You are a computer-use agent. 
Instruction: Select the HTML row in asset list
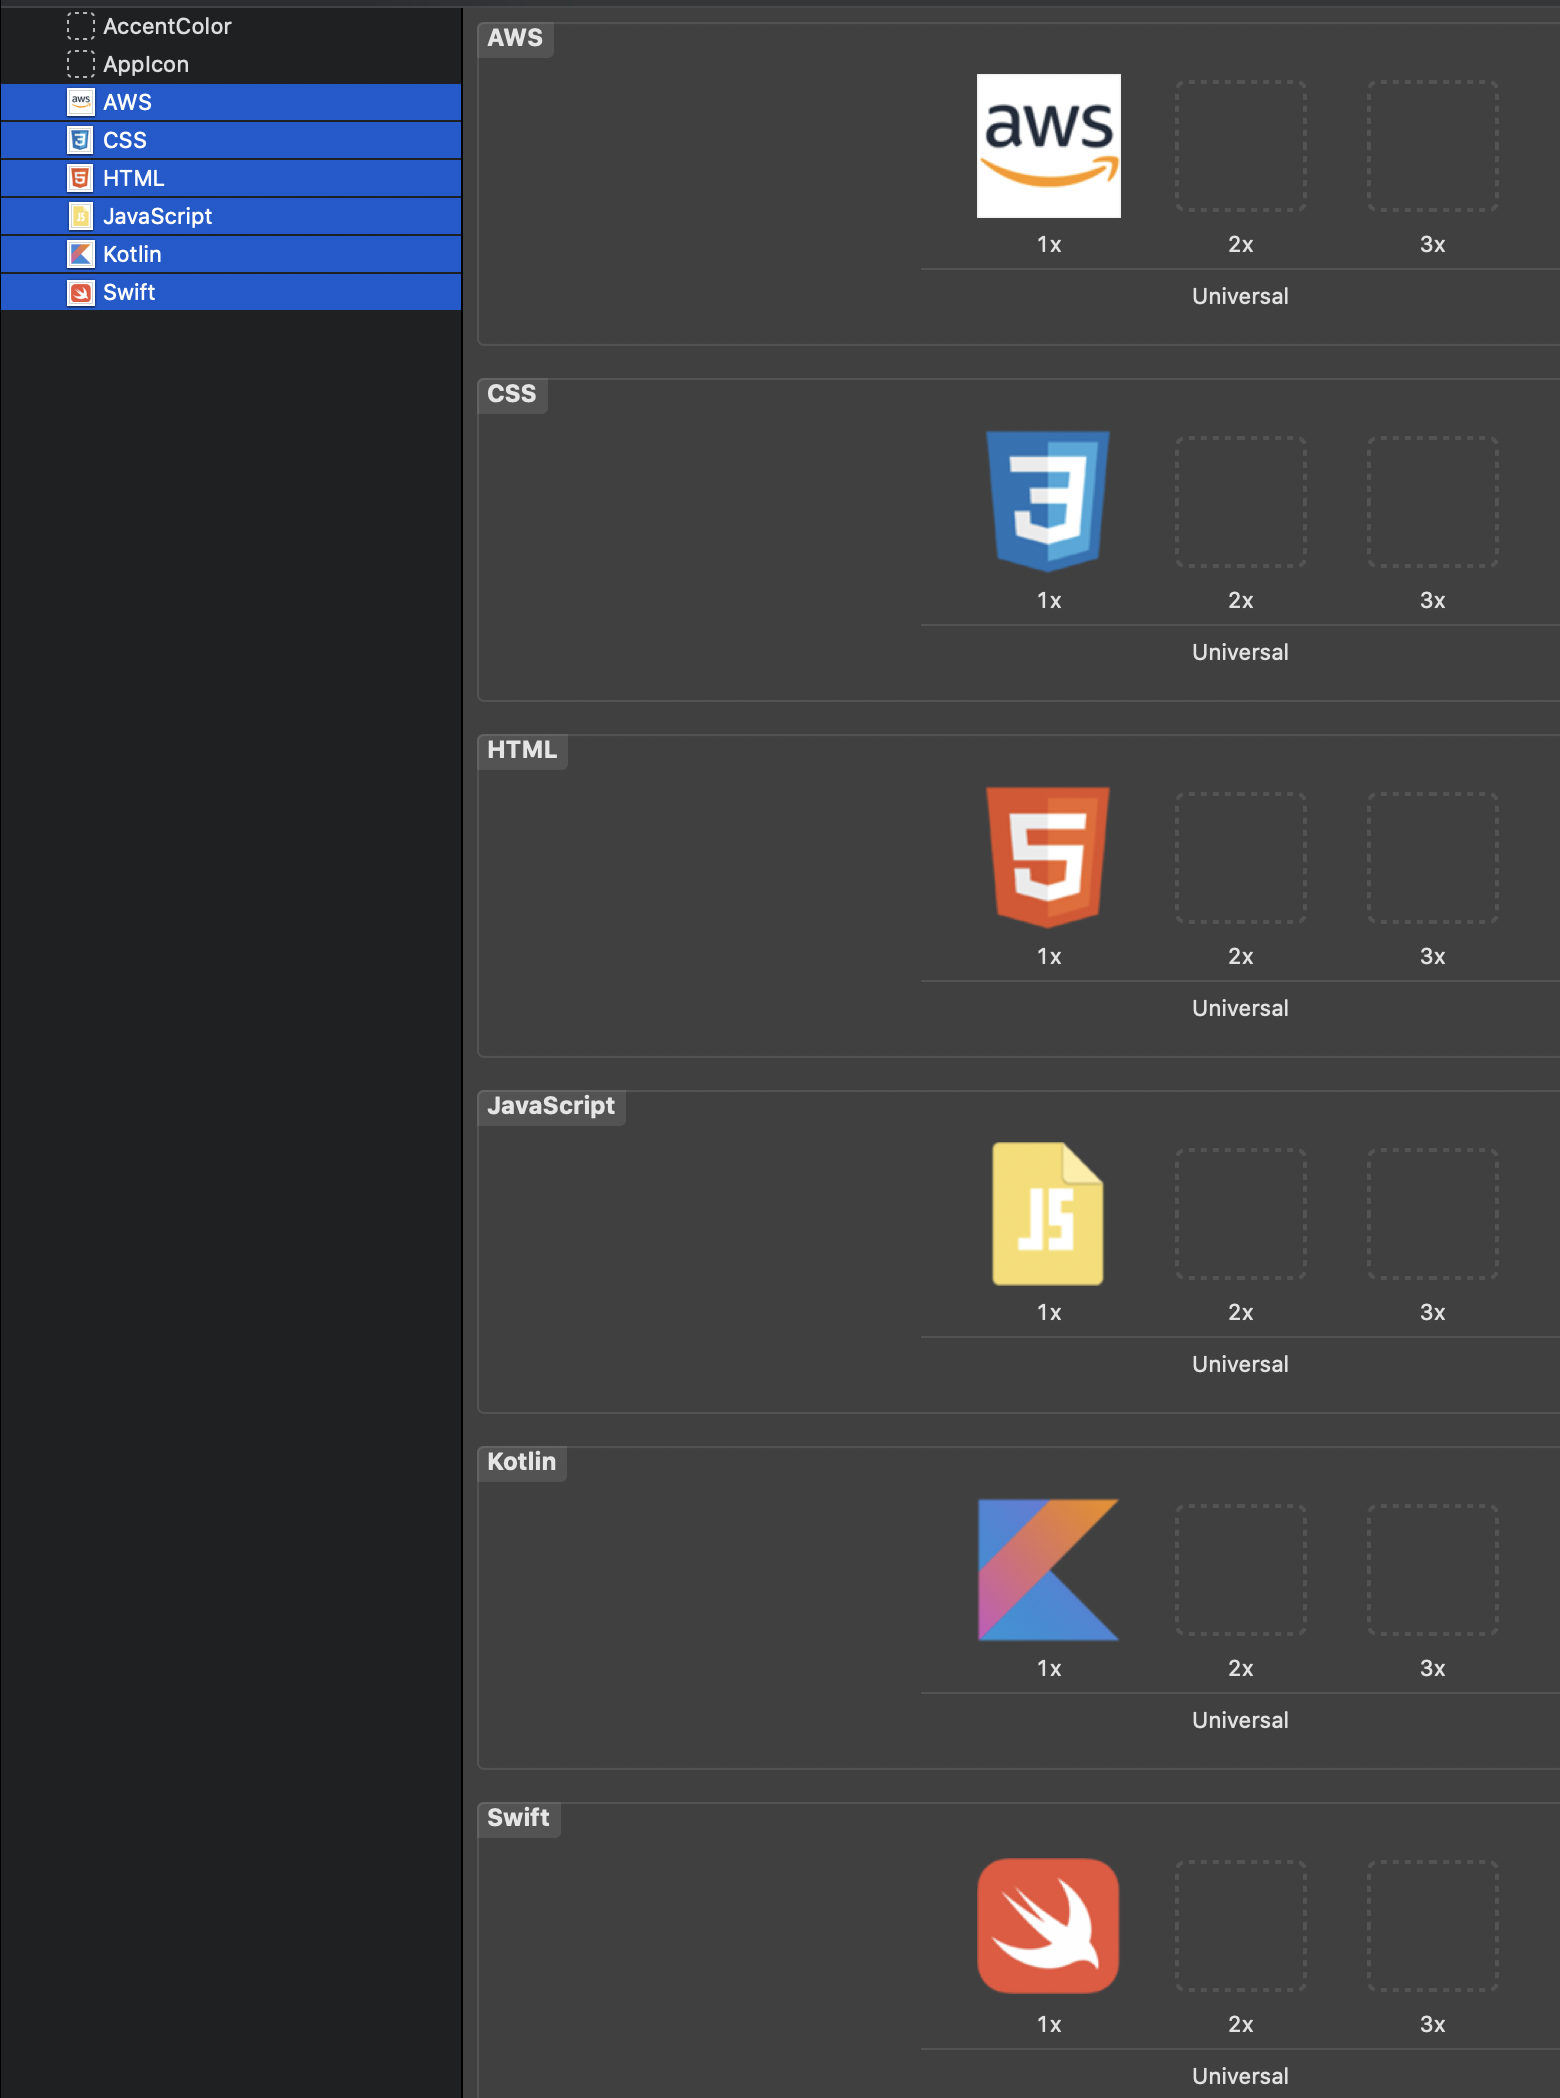click(x=231, y=178)
